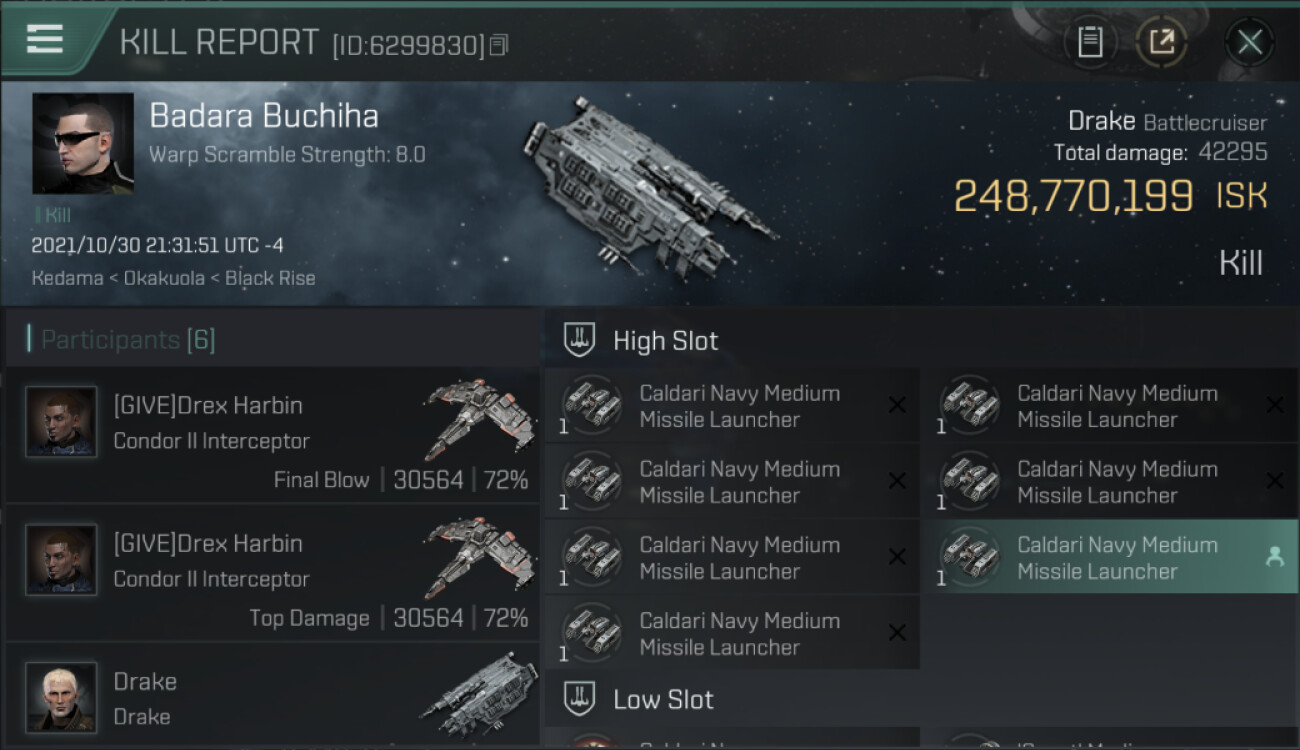1300x750 pixels.
Task: Click the person icon on the highlighted launcher
Action: click(1274, 558)
